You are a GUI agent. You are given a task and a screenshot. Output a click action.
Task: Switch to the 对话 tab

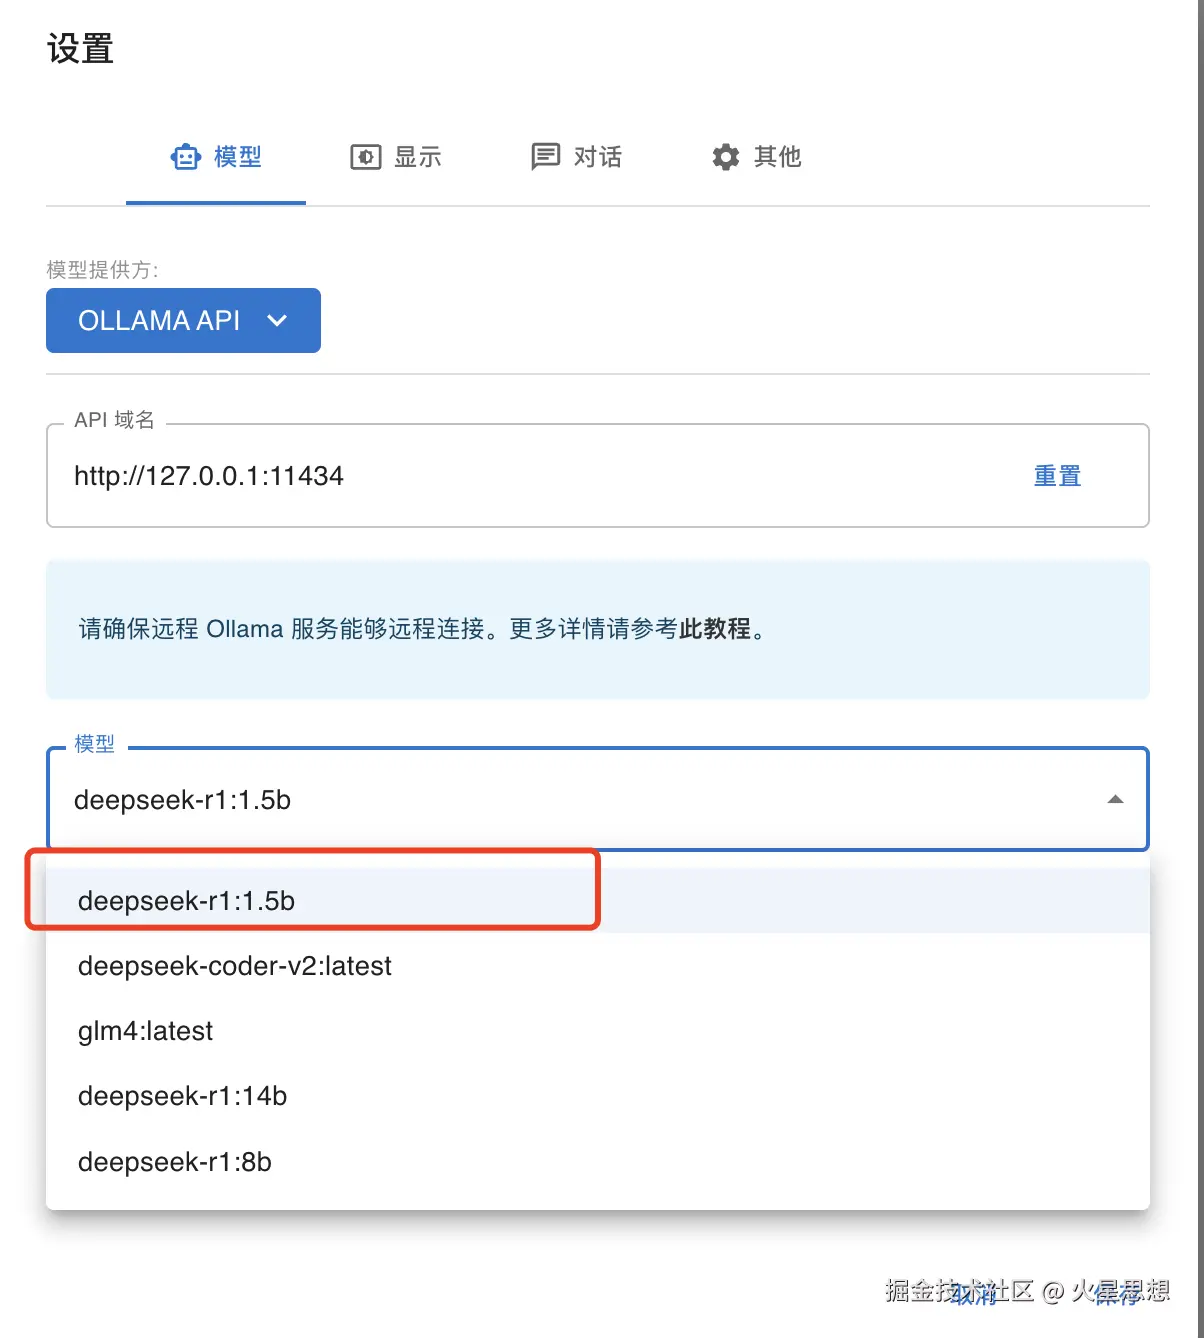[x=576, y=157]
